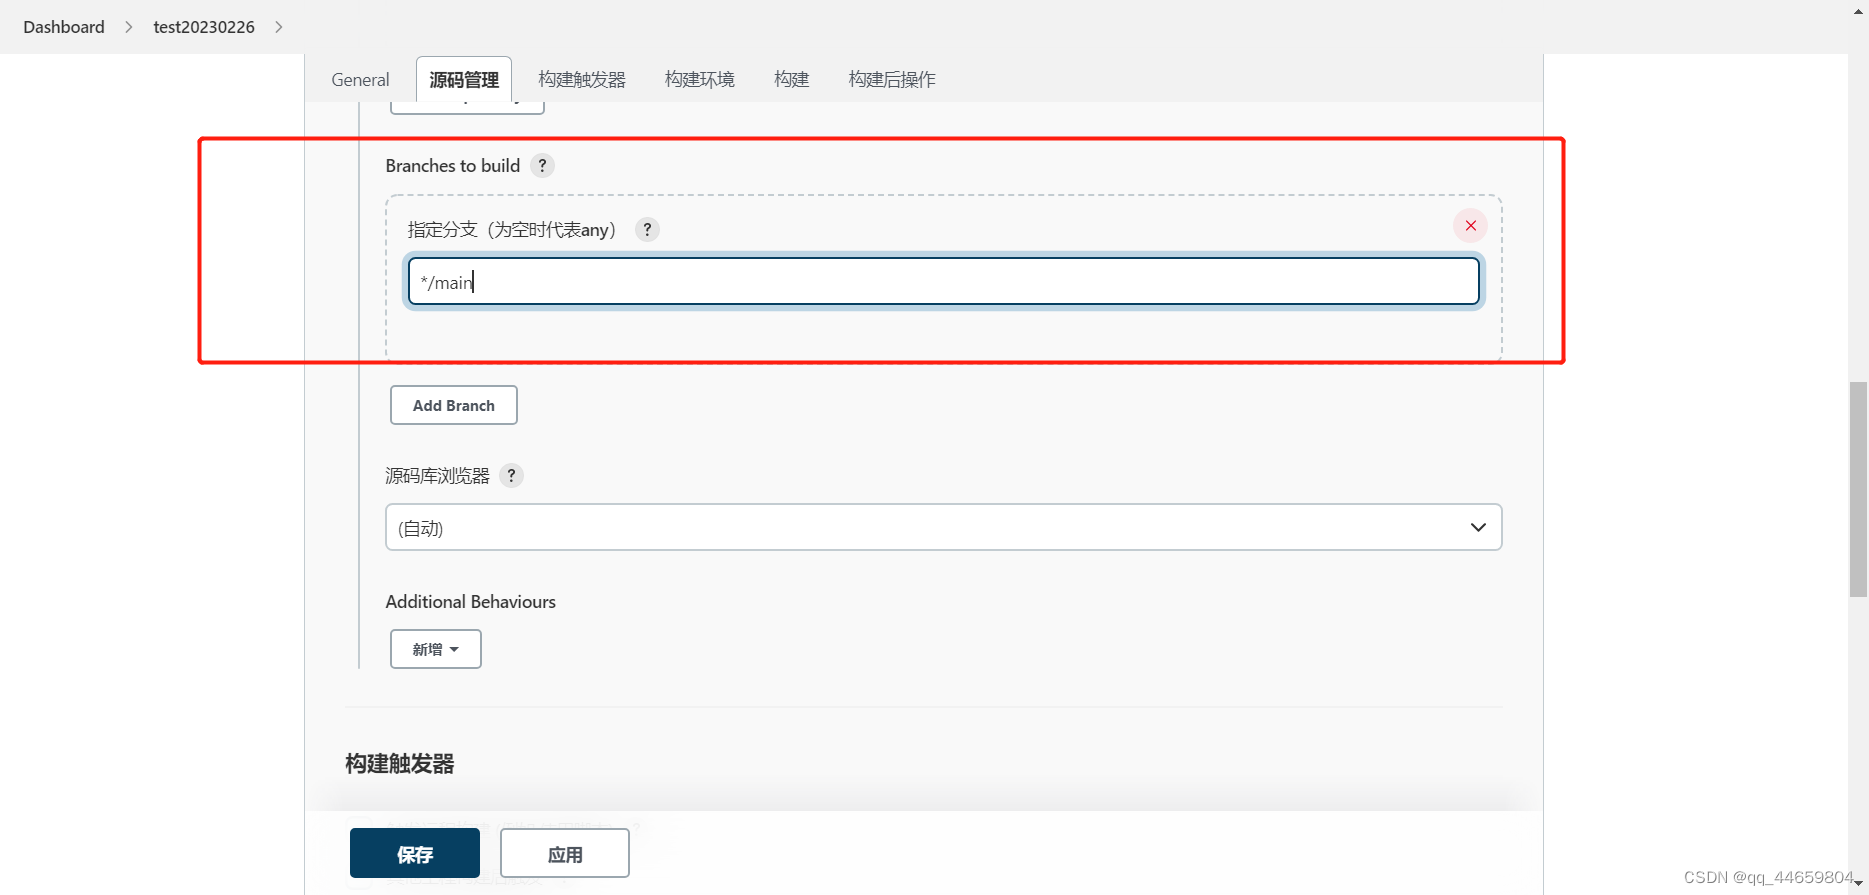This screenshot has width=1869, height=895.
Task: Select the 源码管理 tab
Action: pos(464,79)
